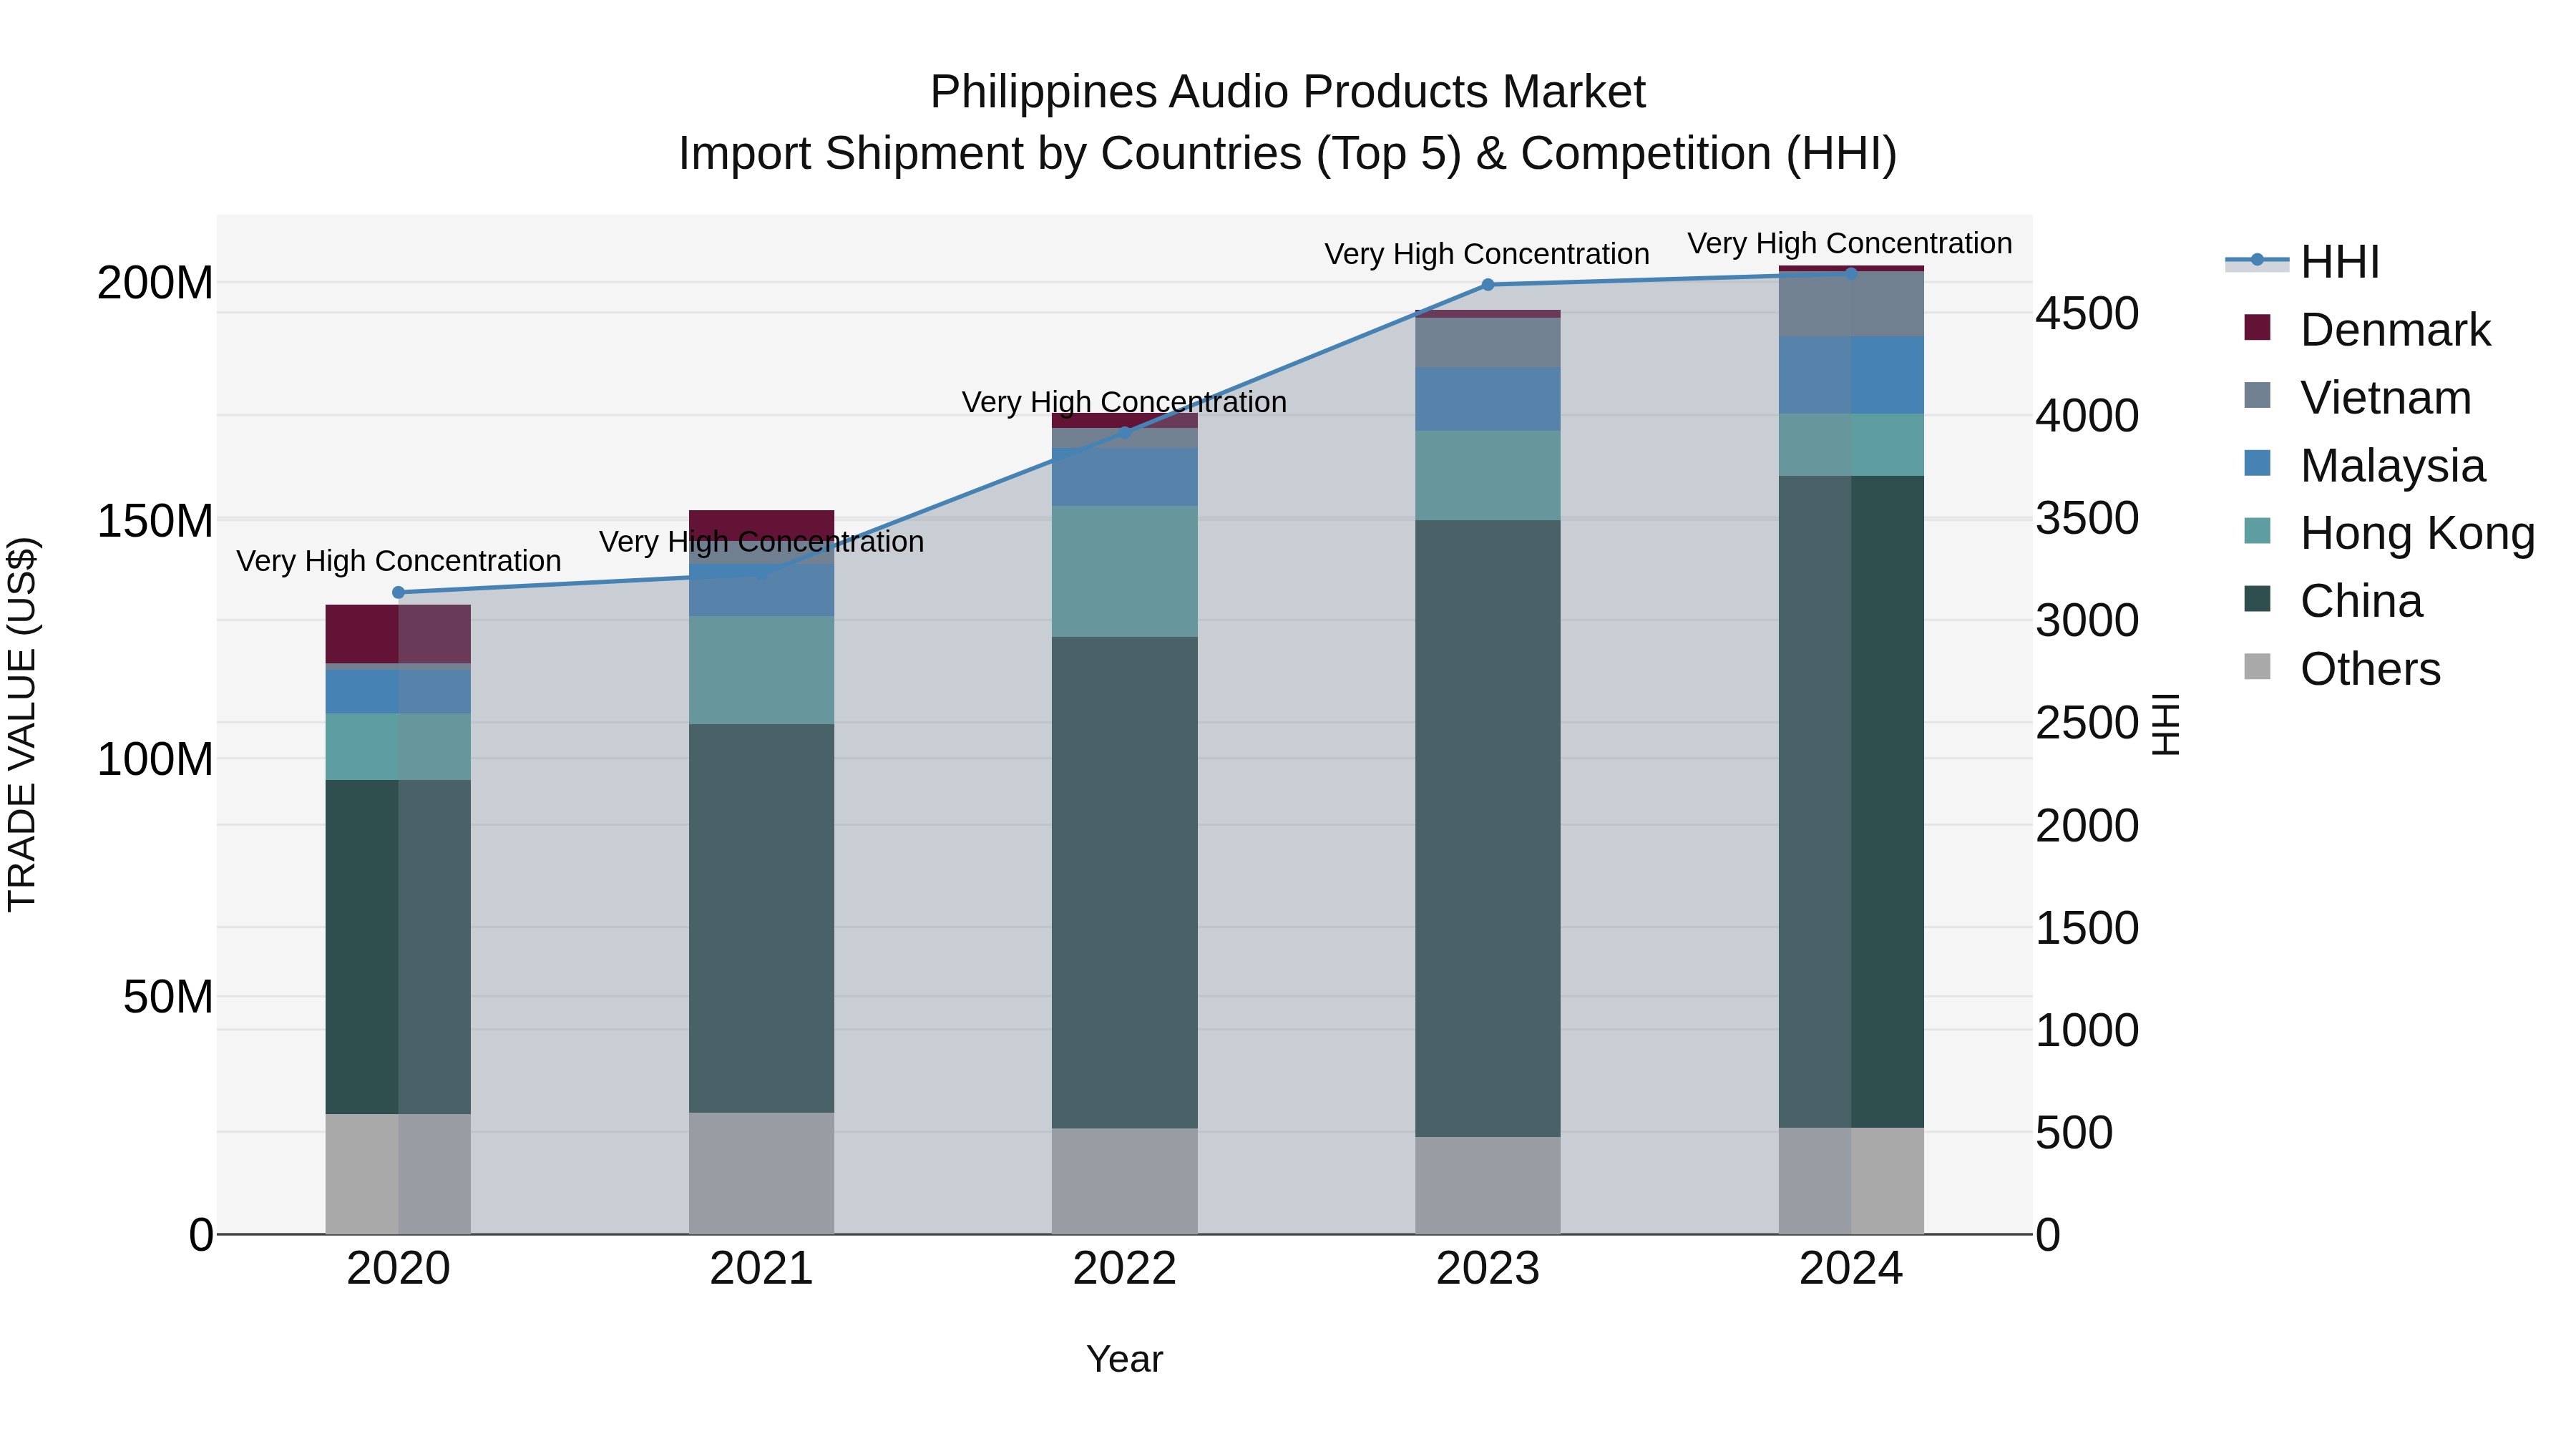Click the TRADE VALUE (US$) axis title
This screenshot has width=2576, height=1449.
(22, 724)
